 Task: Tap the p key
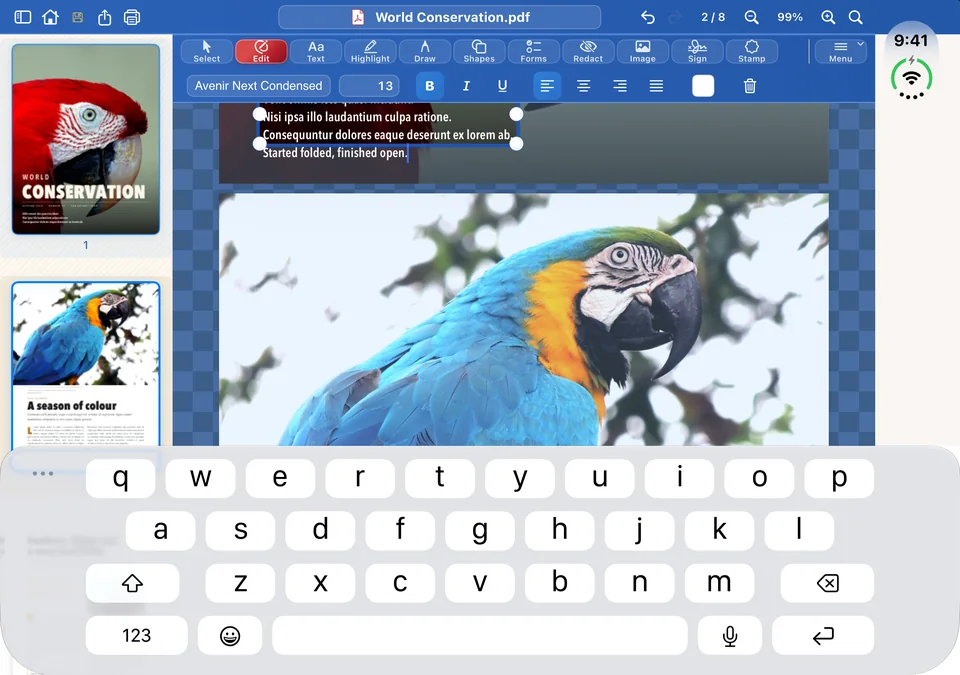(839, 478)
